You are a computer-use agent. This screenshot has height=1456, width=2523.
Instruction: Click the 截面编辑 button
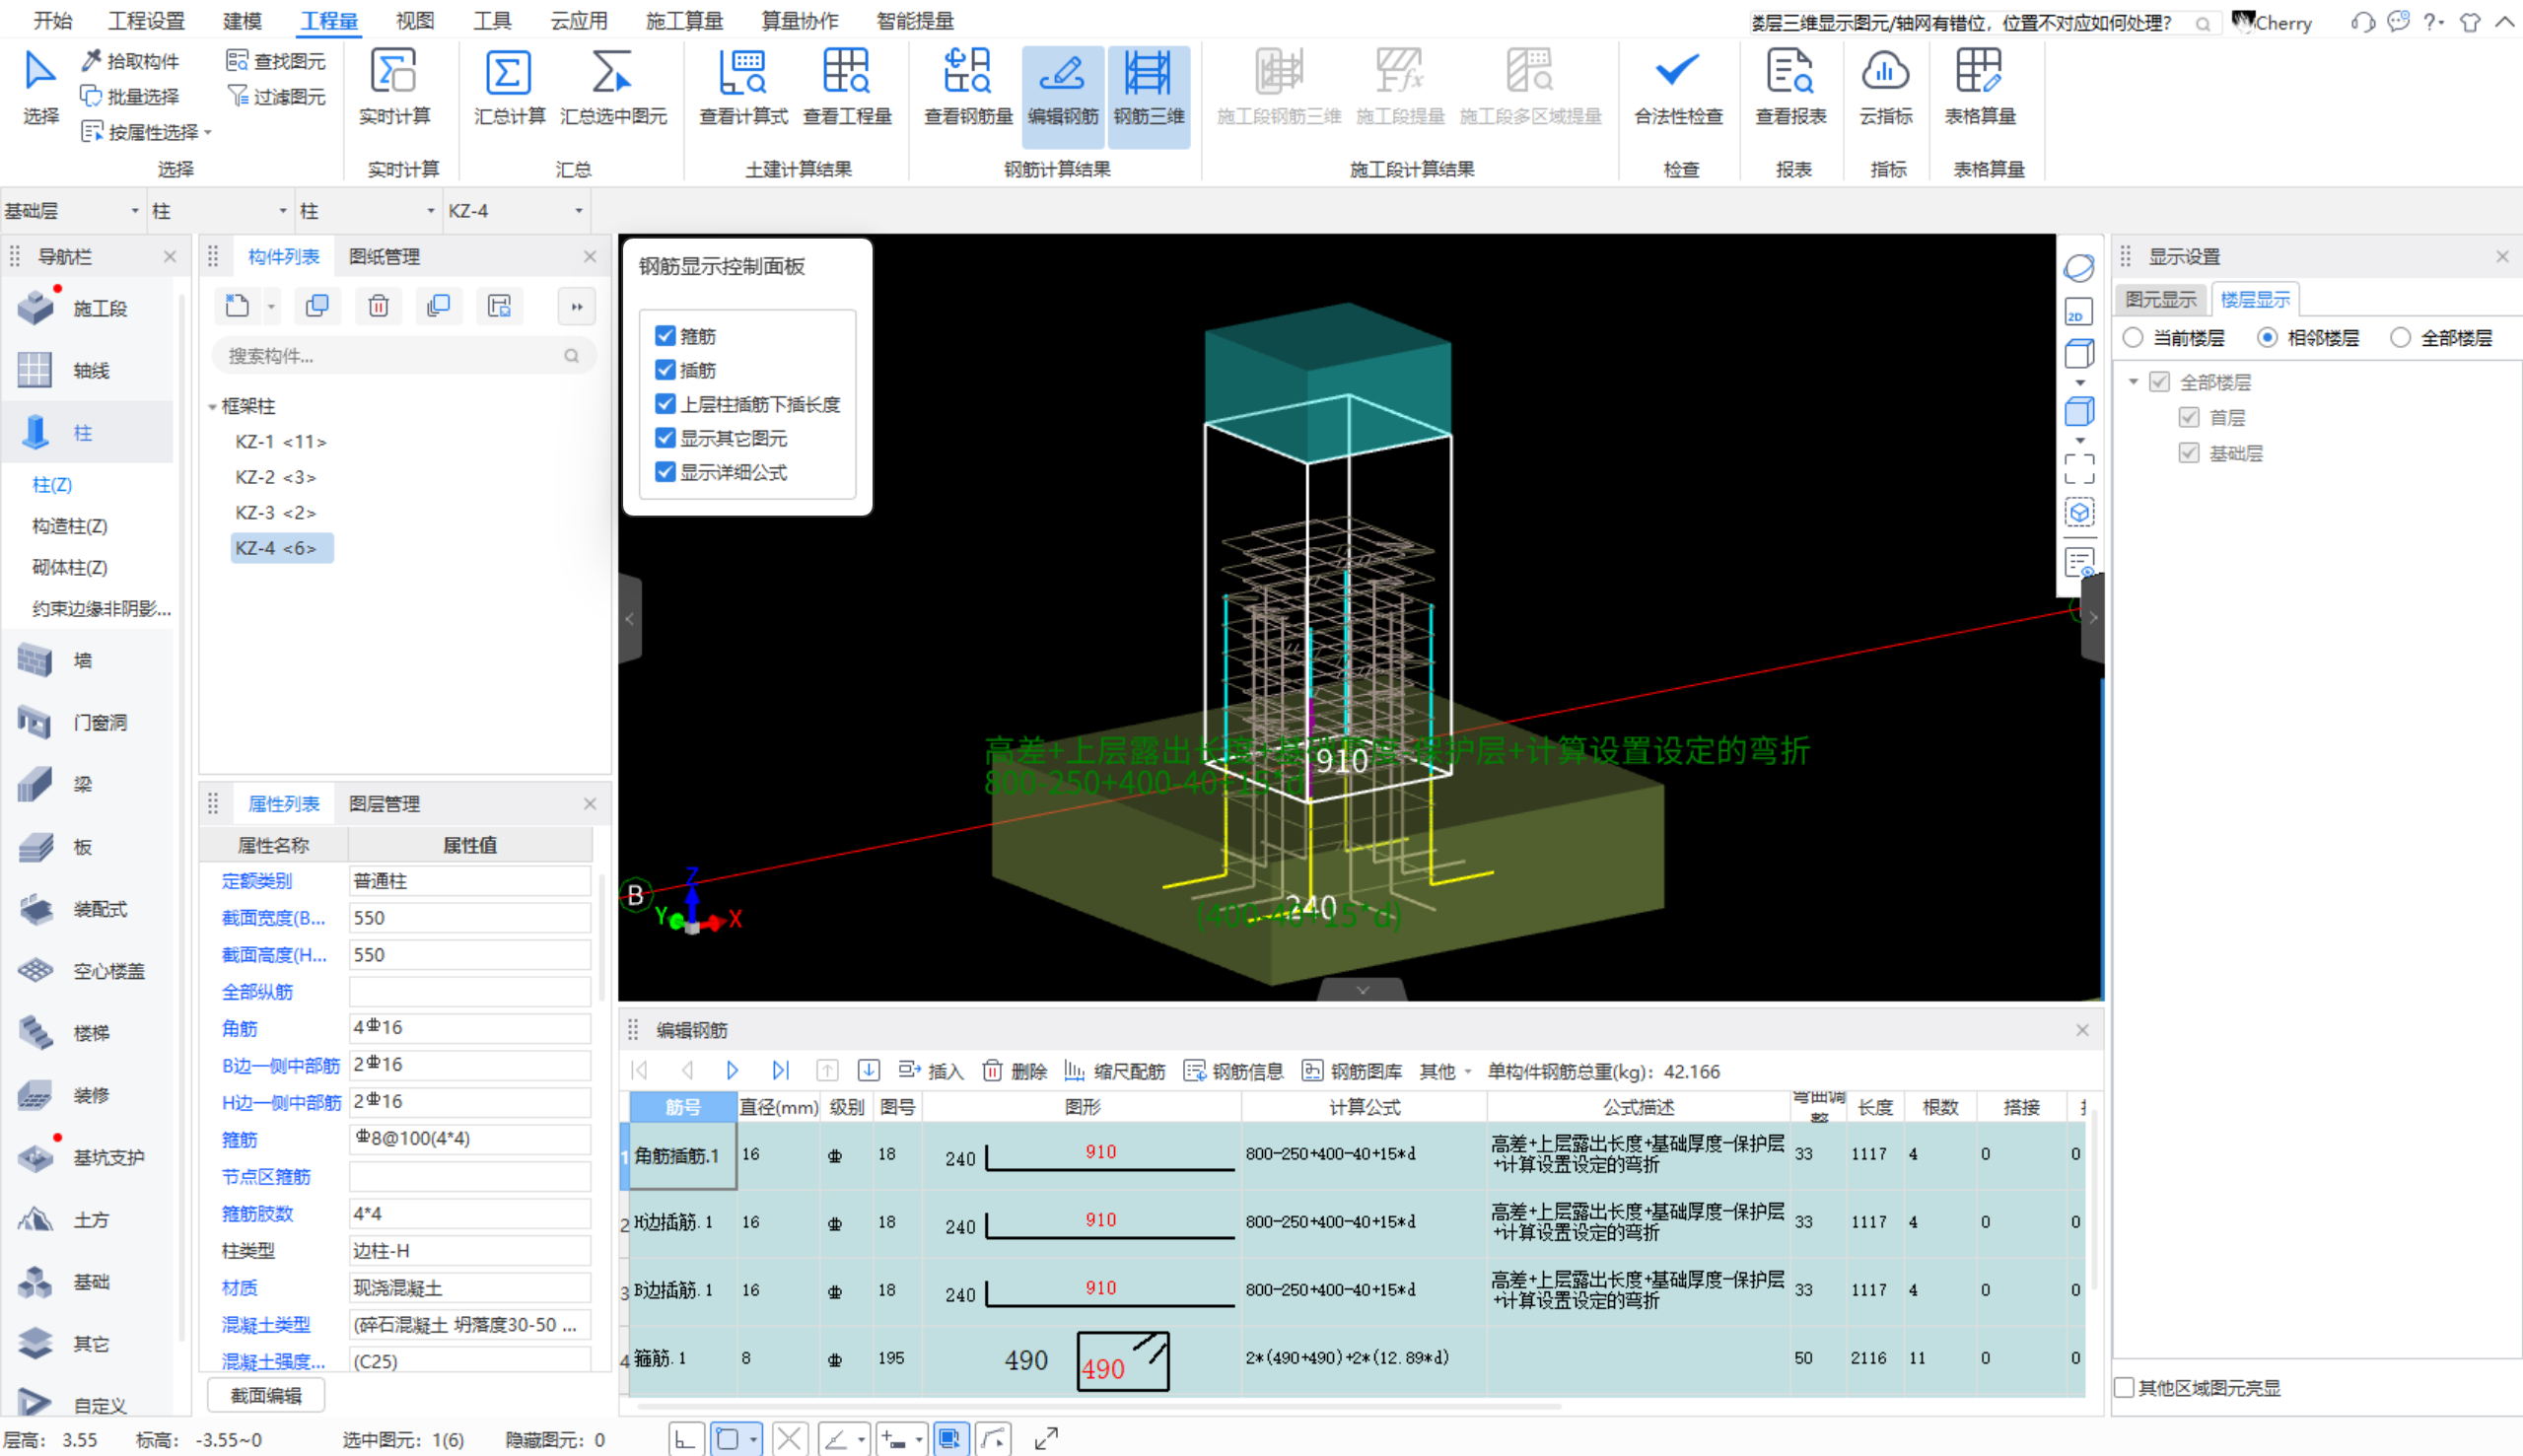[x=266, y=1395]
